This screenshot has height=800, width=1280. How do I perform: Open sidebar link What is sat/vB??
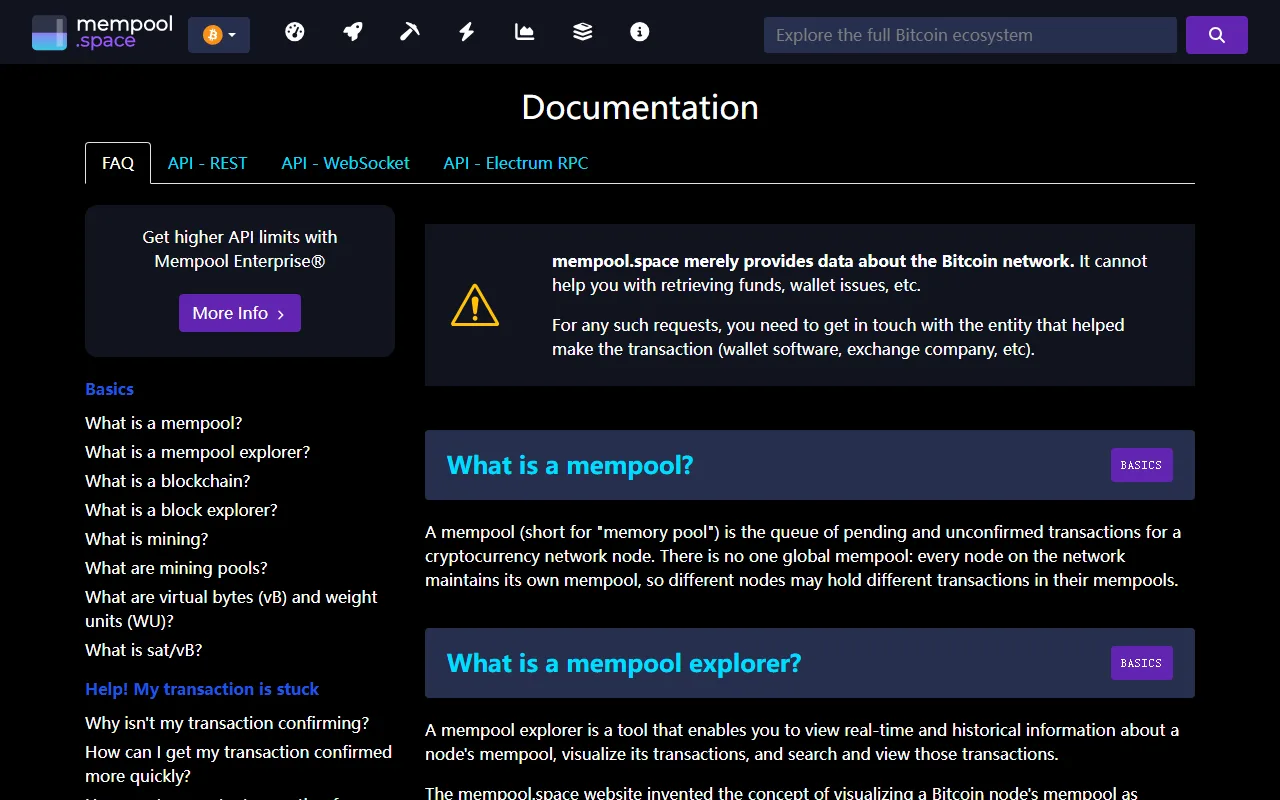[144, 650]
